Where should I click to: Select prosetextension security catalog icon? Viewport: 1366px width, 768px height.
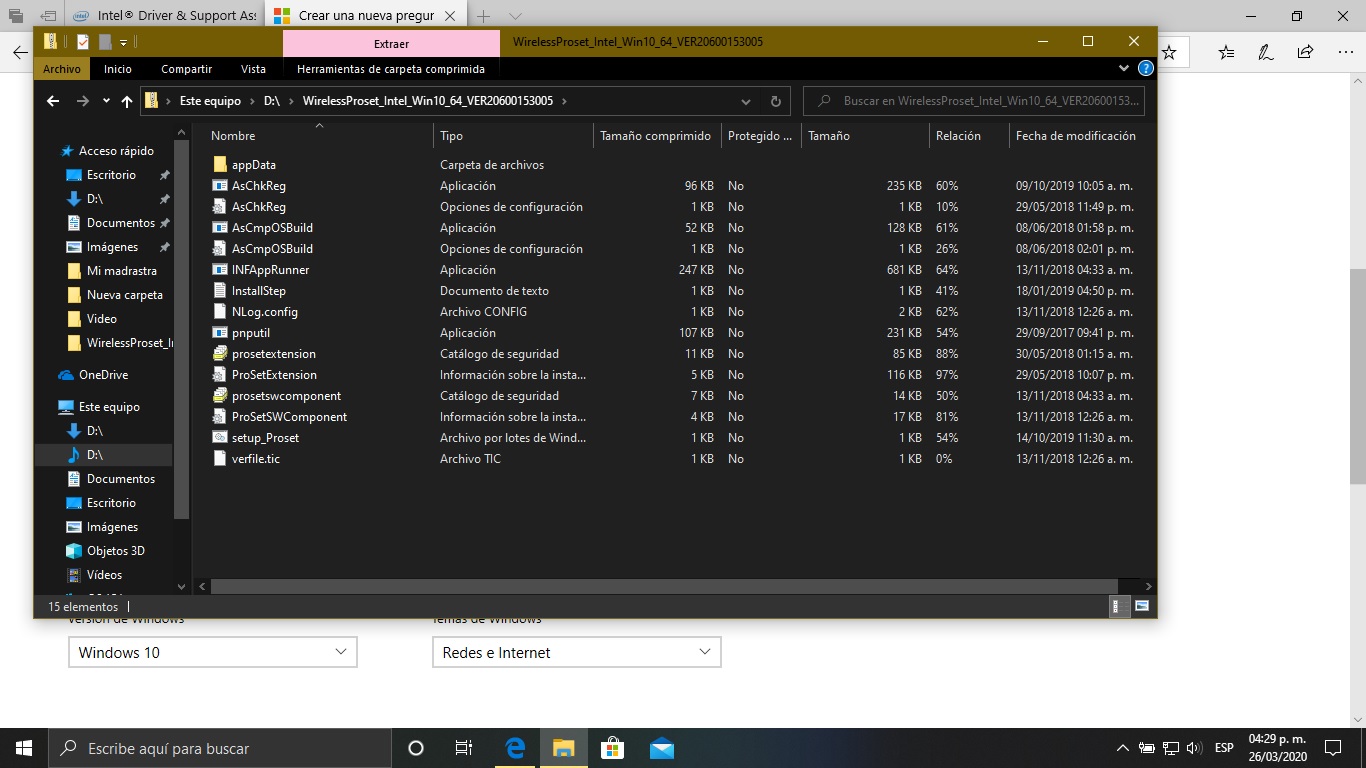pos(221,353)
